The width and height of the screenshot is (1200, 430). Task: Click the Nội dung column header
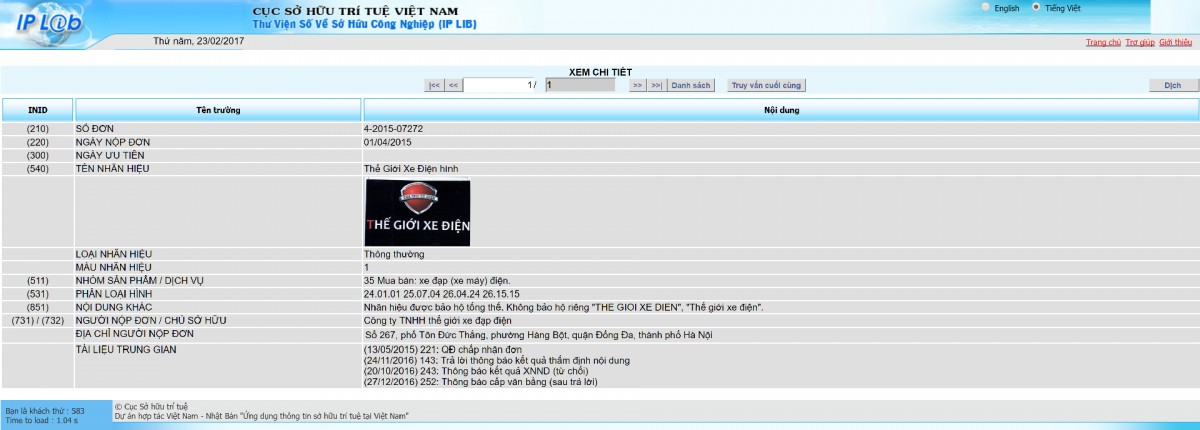780,109
